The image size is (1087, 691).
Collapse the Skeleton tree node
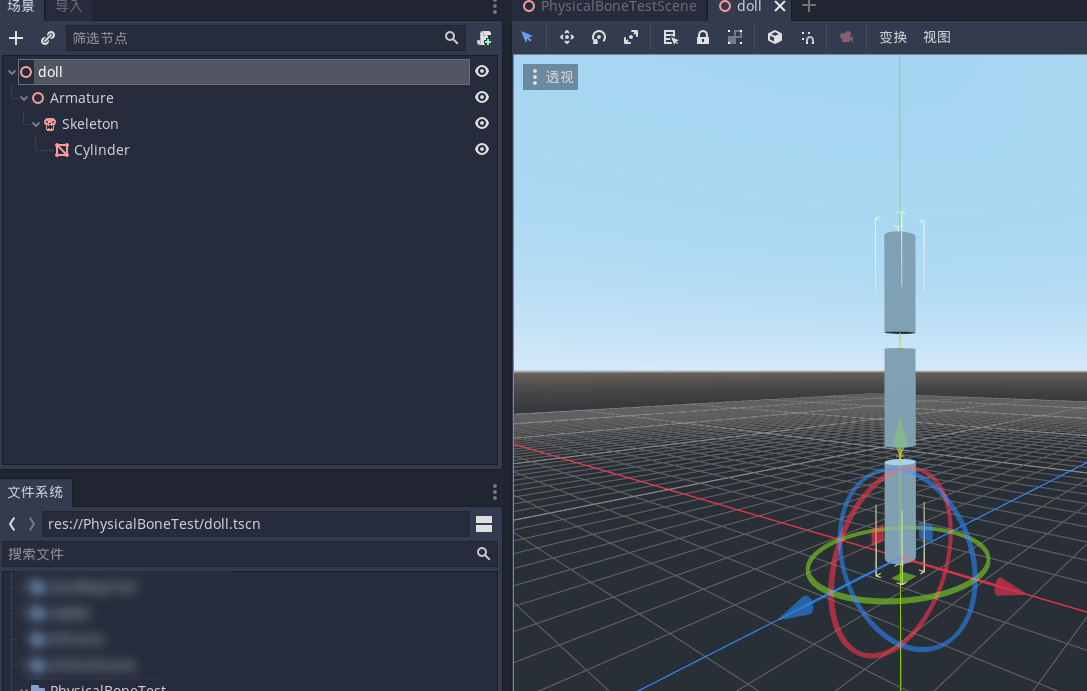pyautogui.click(x=35, y=124)
